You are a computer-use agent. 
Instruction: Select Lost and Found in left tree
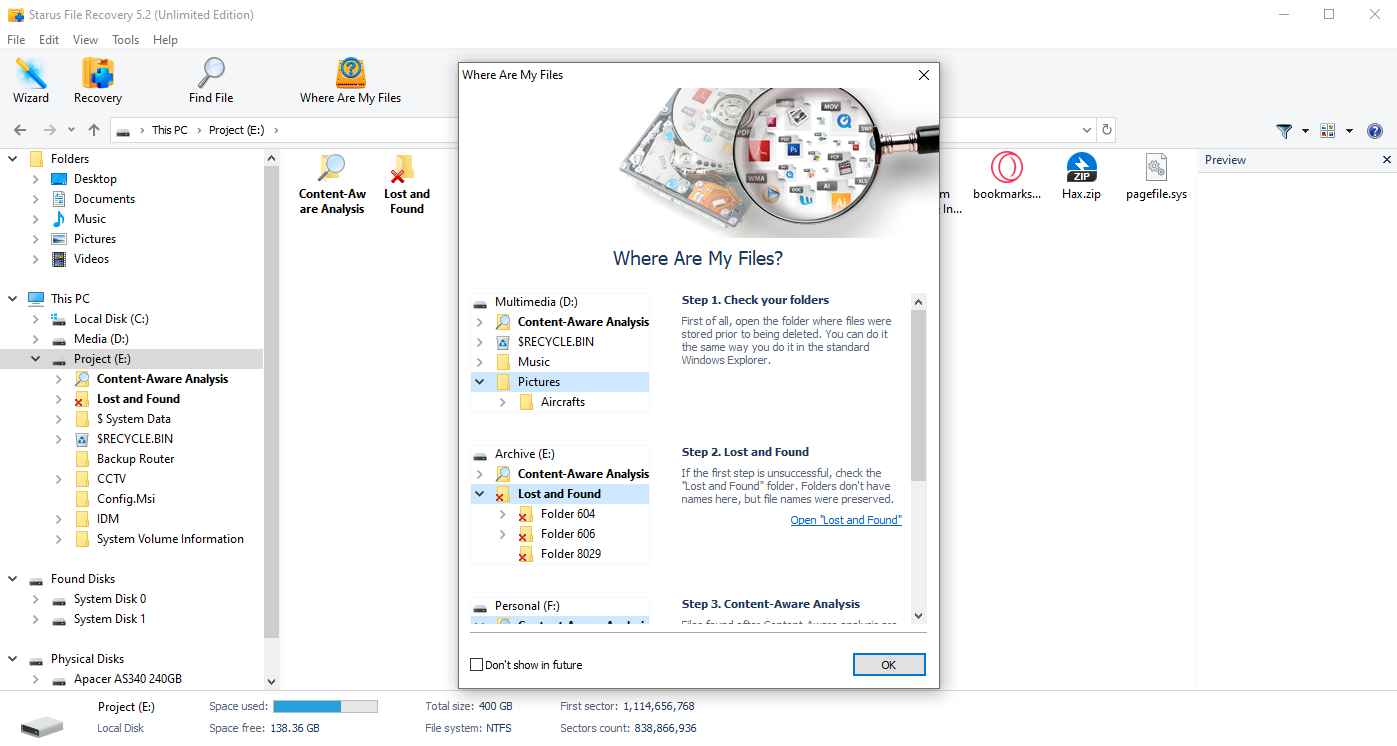coord(138,399)
